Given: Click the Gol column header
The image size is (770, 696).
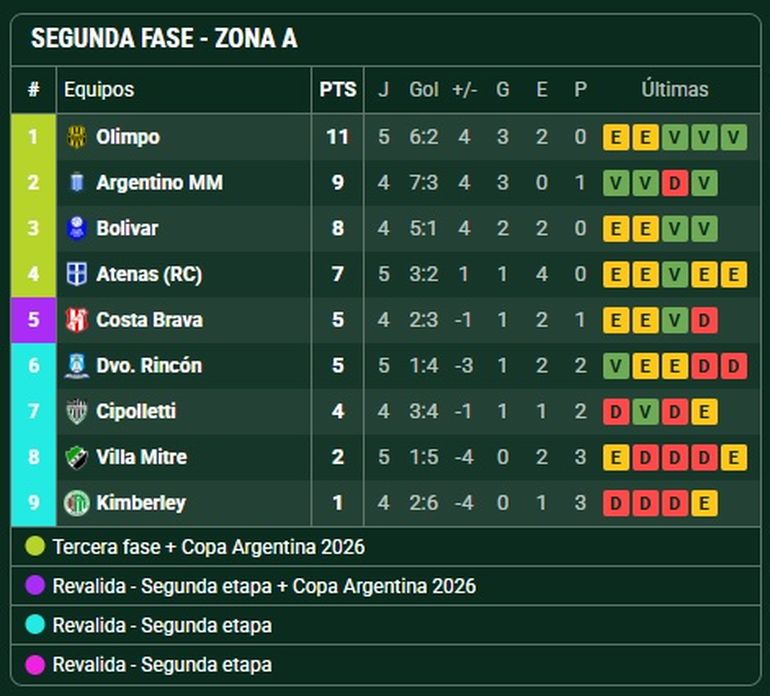Looking at the screenshot, I should click(424, 90).
